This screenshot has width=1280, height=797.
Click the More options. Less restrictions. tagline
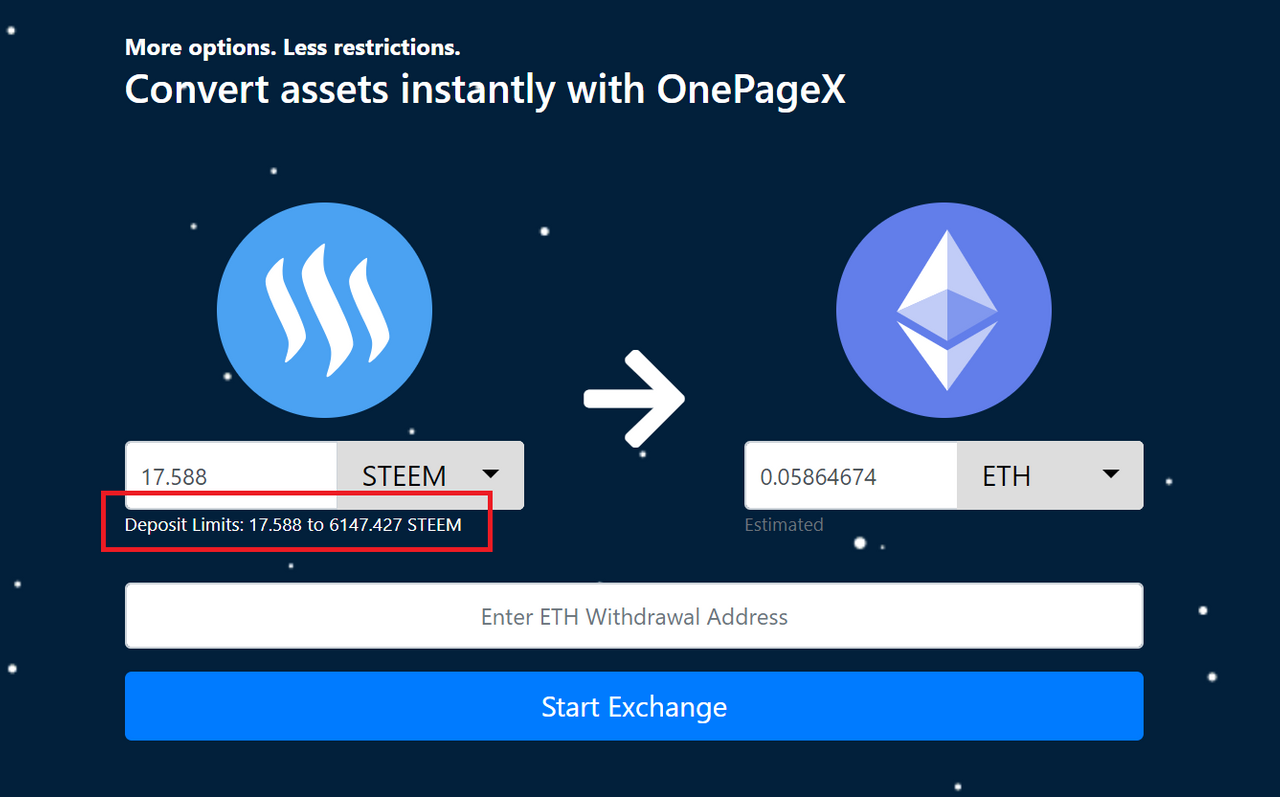pyautogui.click(x=292, y=47)
